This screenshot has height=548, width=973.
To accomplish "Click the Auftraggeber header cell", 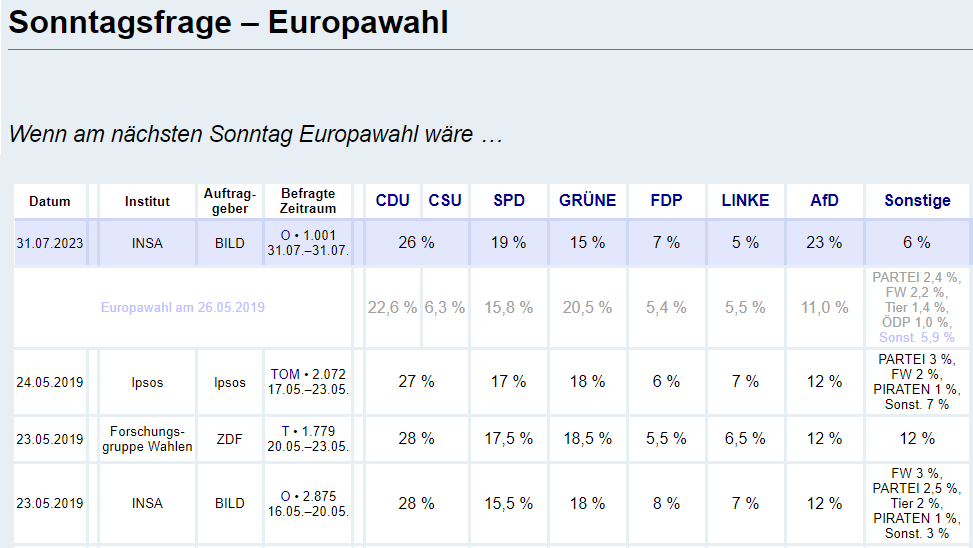I will [x=230, y=201].
